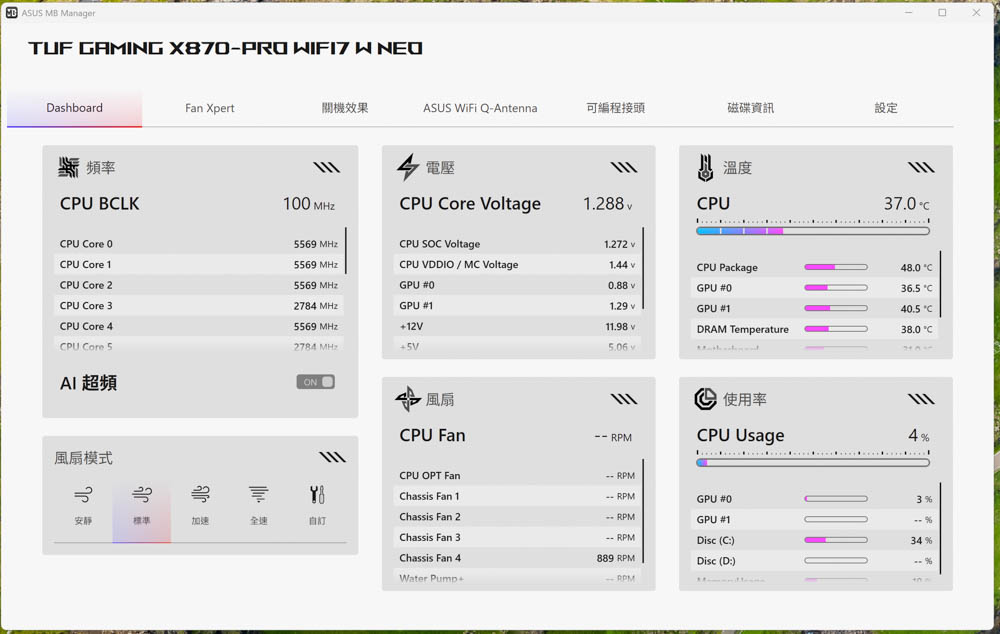Image resolution: width=1000 pixels, height=634 pixels.
Task: Go to the 設定 settings tab
Action: click(x=886, y=108)
